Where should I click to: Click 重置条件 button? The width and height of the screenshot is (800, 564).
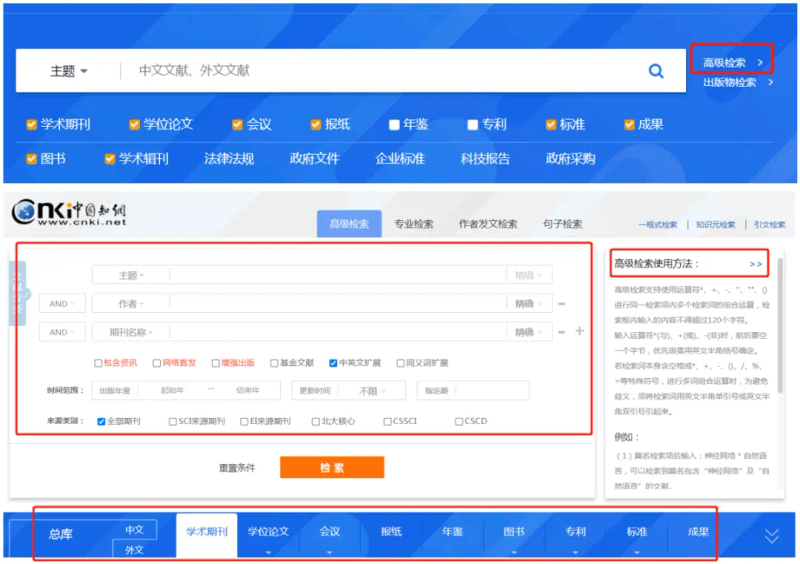click(x=237, y=468)
